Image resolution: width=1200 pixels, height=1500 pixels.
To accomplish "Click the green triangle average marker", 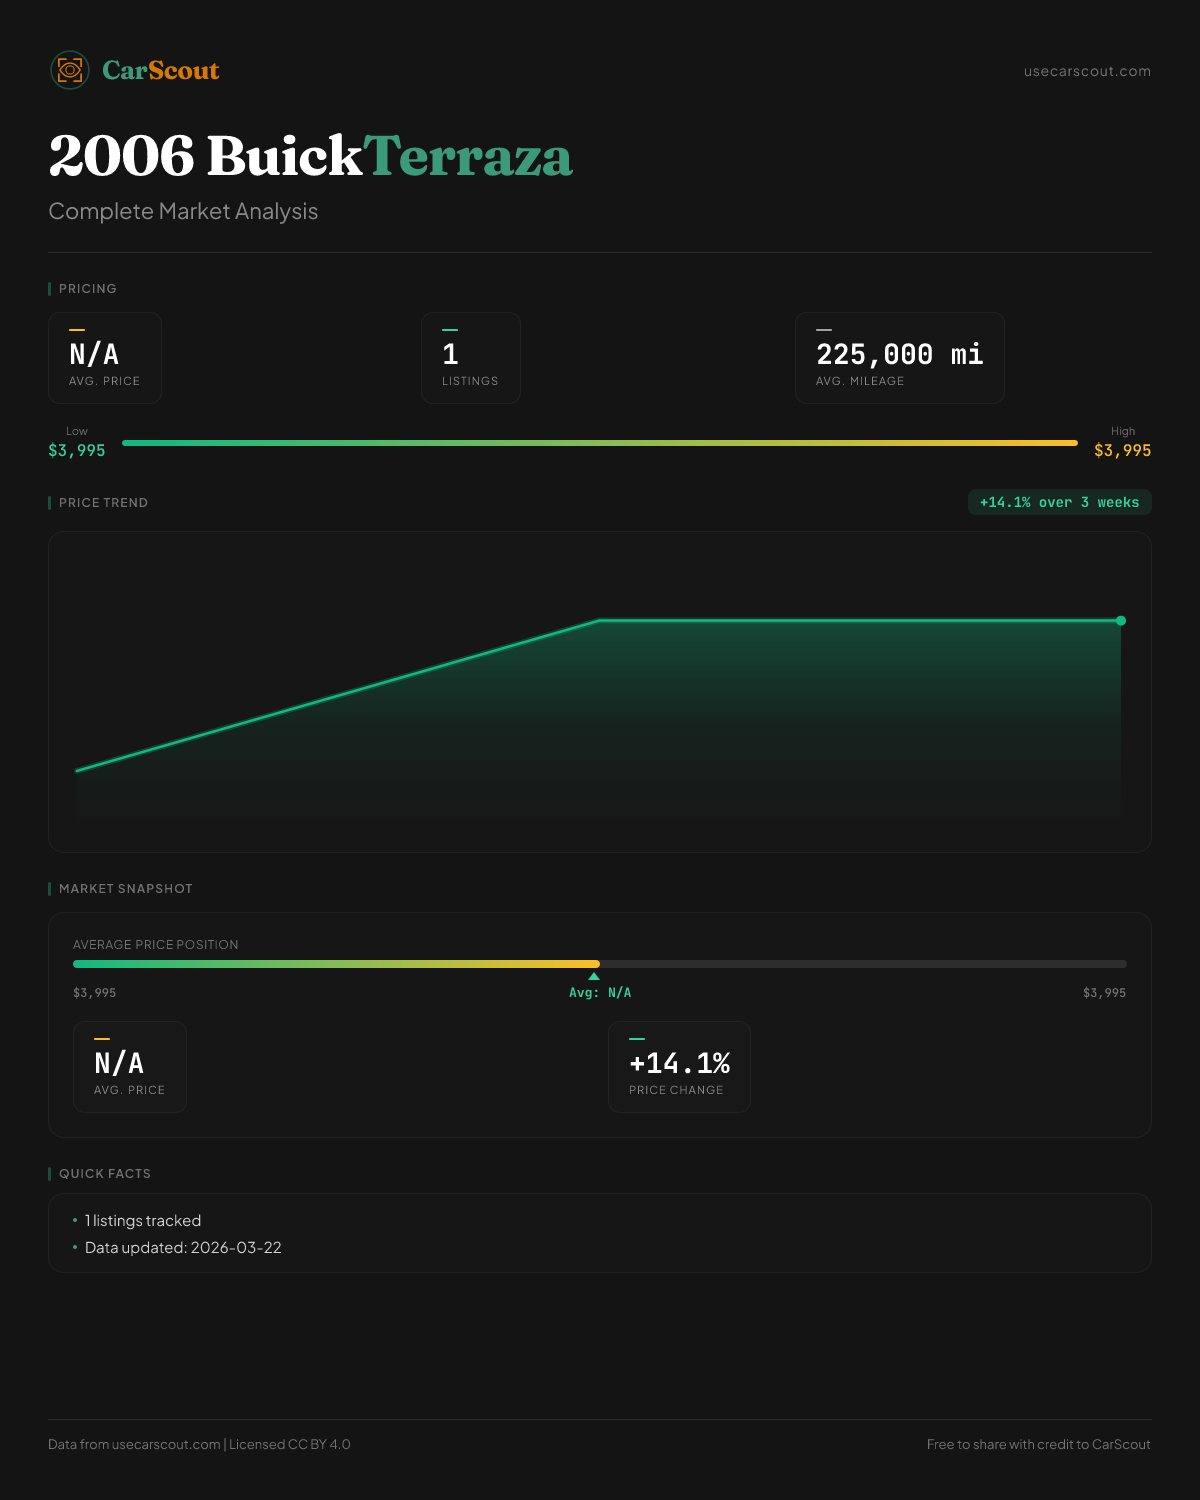I will 594,976.
